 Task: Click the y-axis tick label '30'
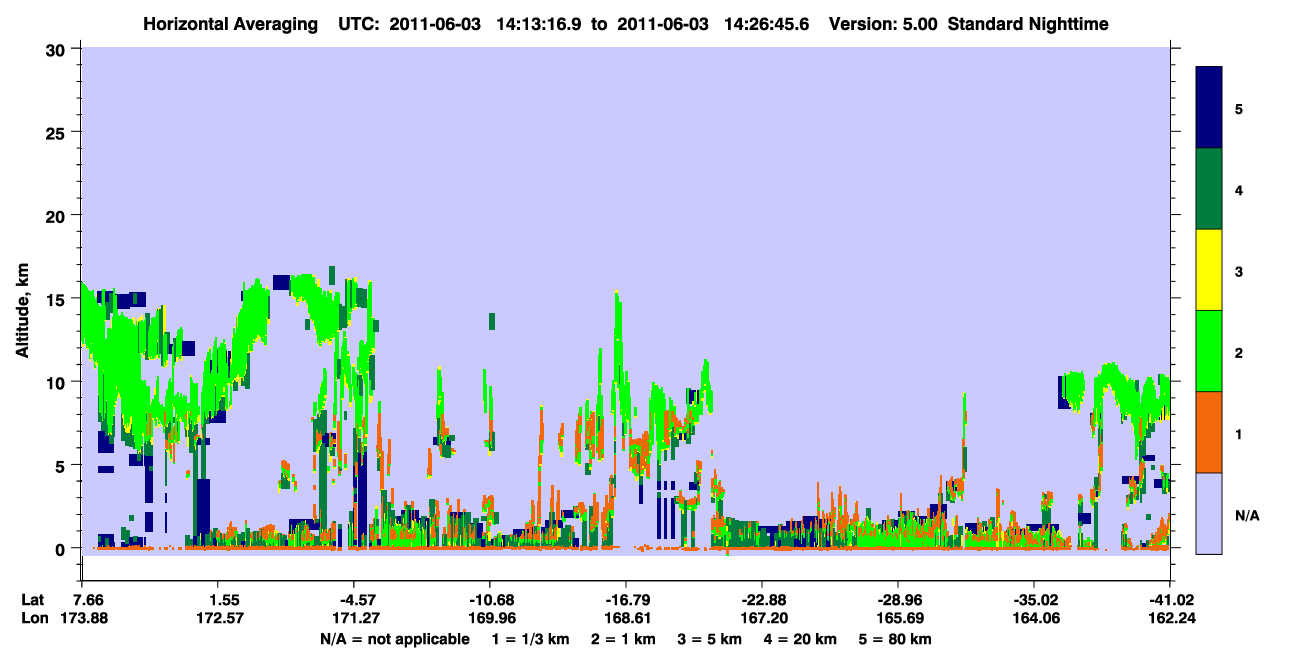click(58, 50)
